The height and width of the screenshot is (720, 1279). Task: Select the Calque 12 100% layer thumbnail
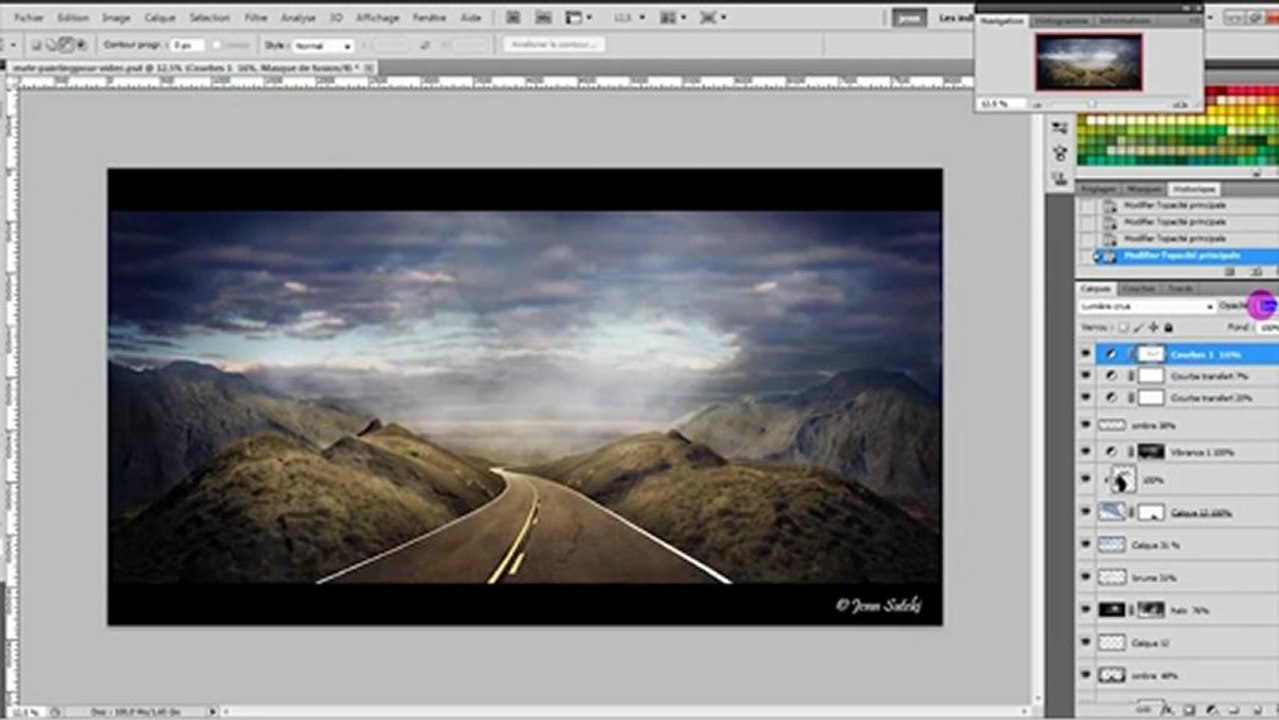pyautogui.click(x=1112, y=512)
